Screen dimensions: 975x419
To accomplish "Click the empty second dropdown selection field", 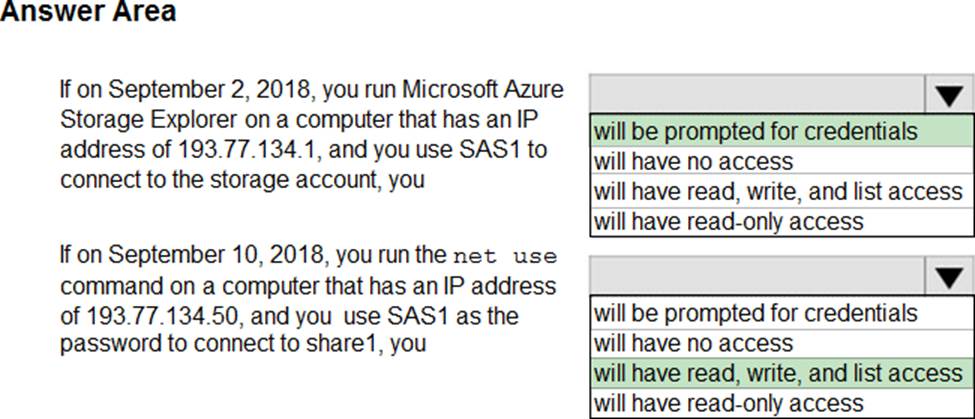I will [757, 276].
